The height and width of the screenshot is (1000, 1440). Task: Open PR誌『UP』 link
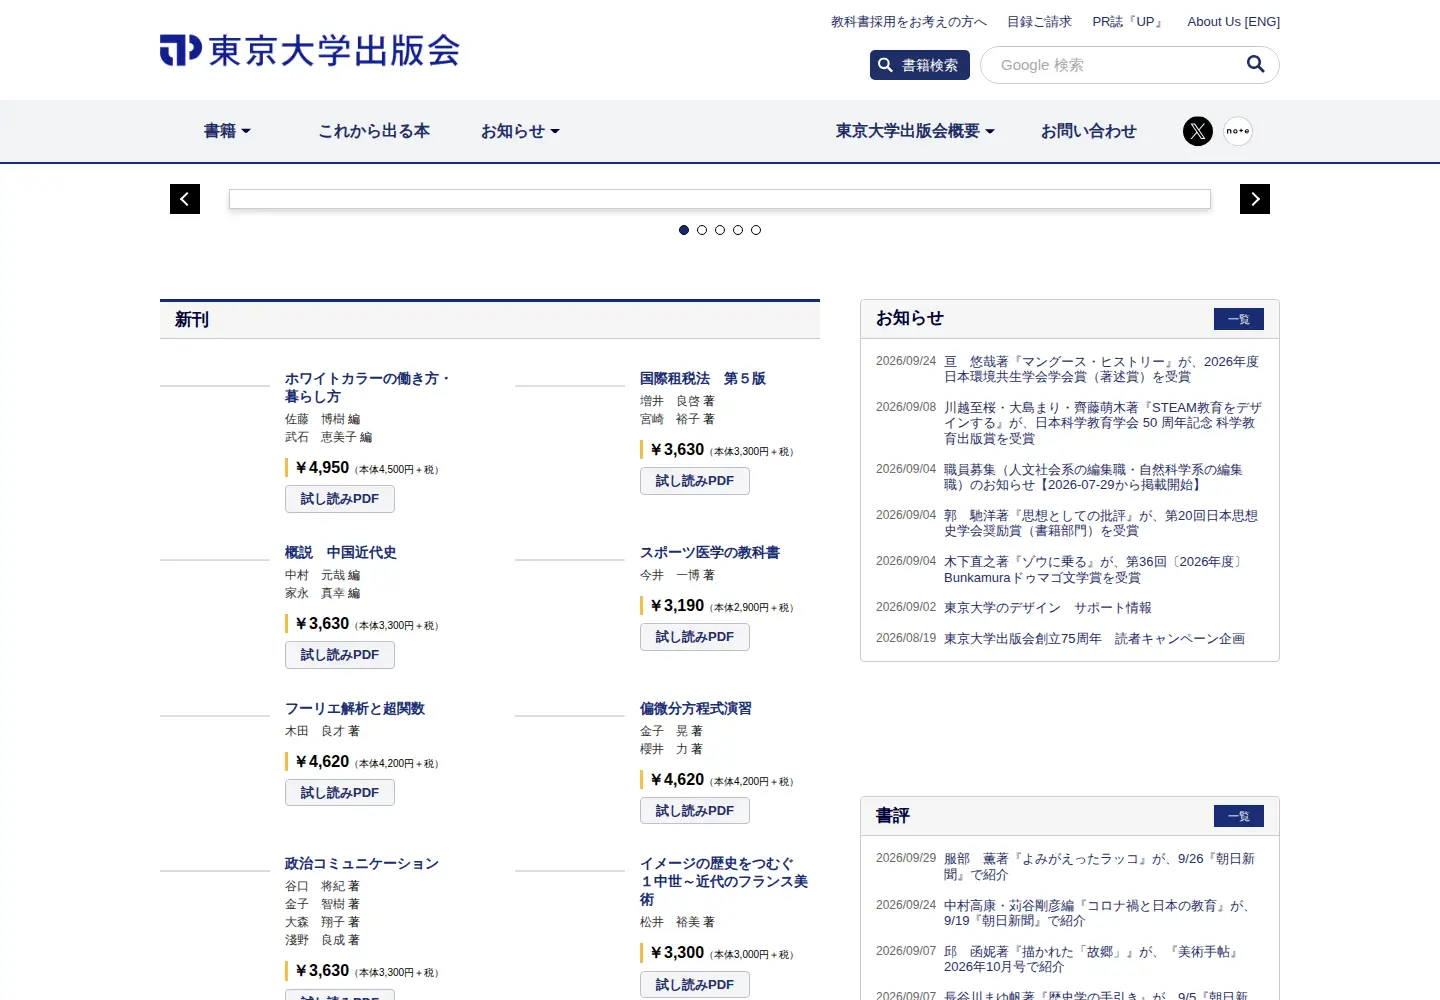[x=1129, y=22]
